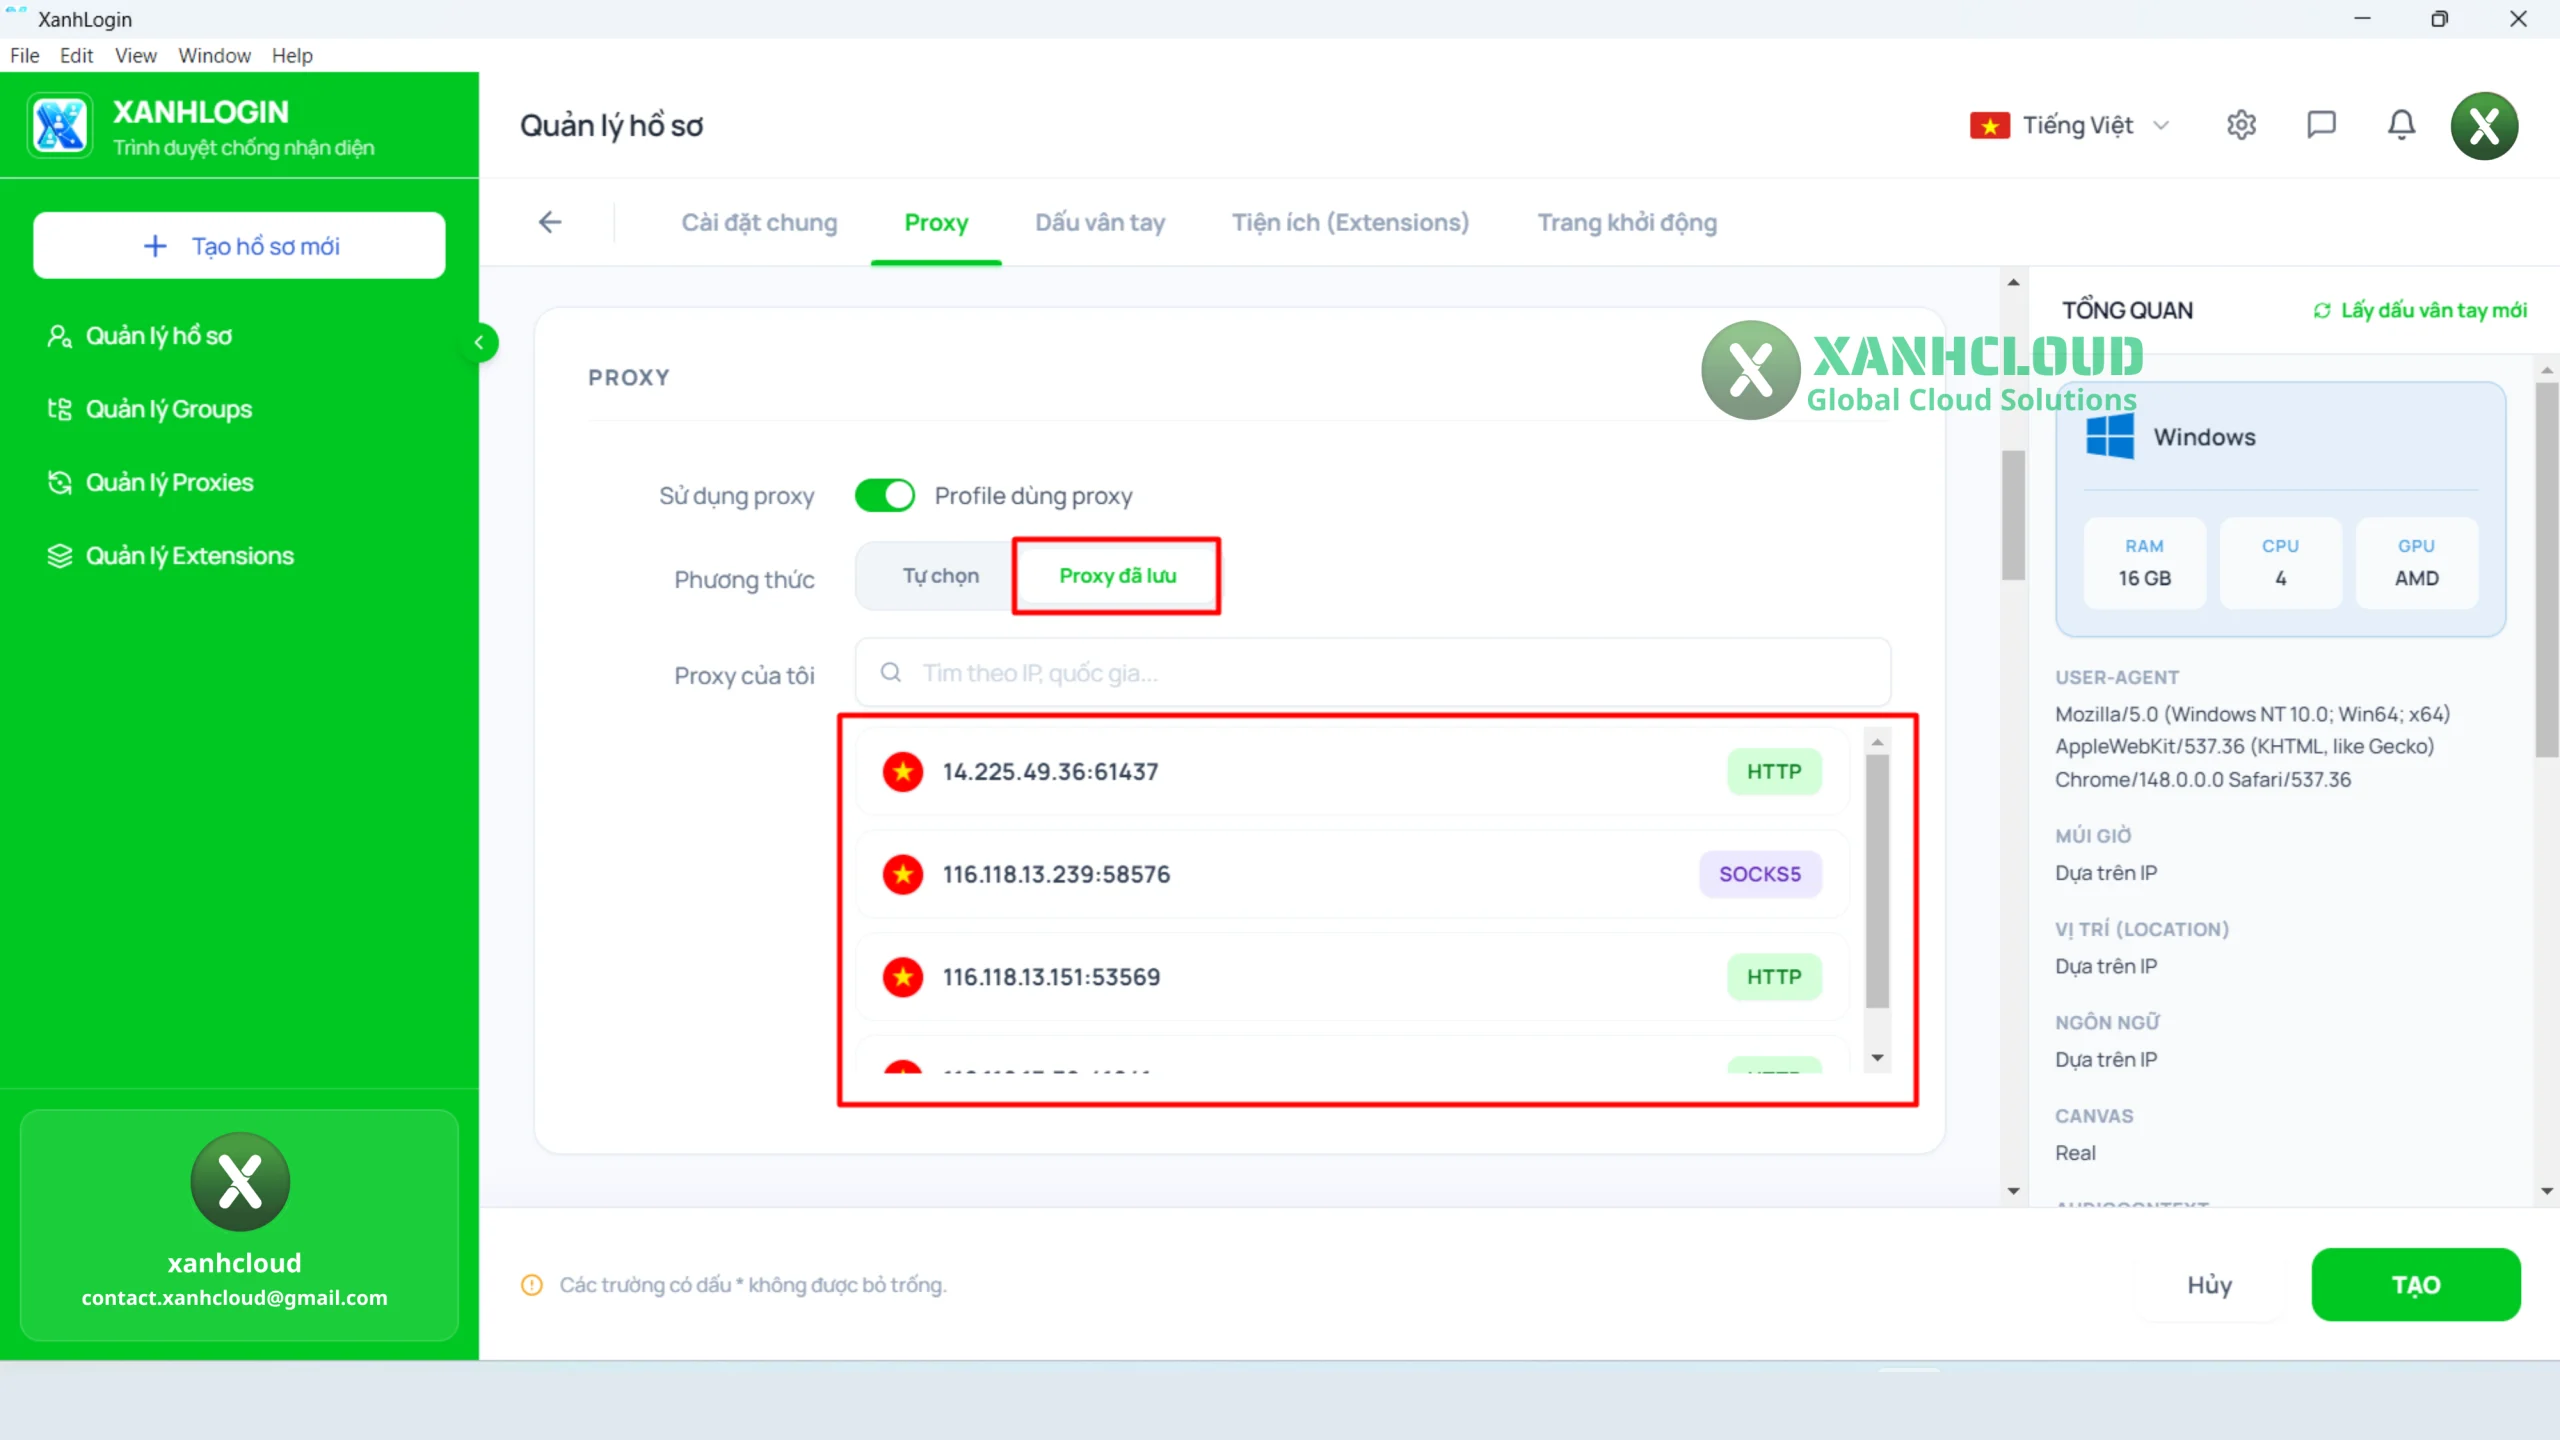Click the proxy list scrollbar thumb
2560x1440 pixels.
pyautogui.click(x=1877, y=881)
